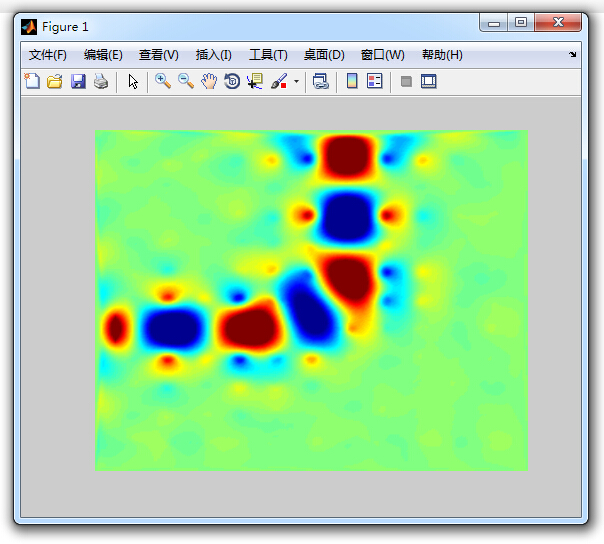This screenshot has width=604, height=544.
Task: Insert a legend using the toolbar icon
Action: click(375, 81)
